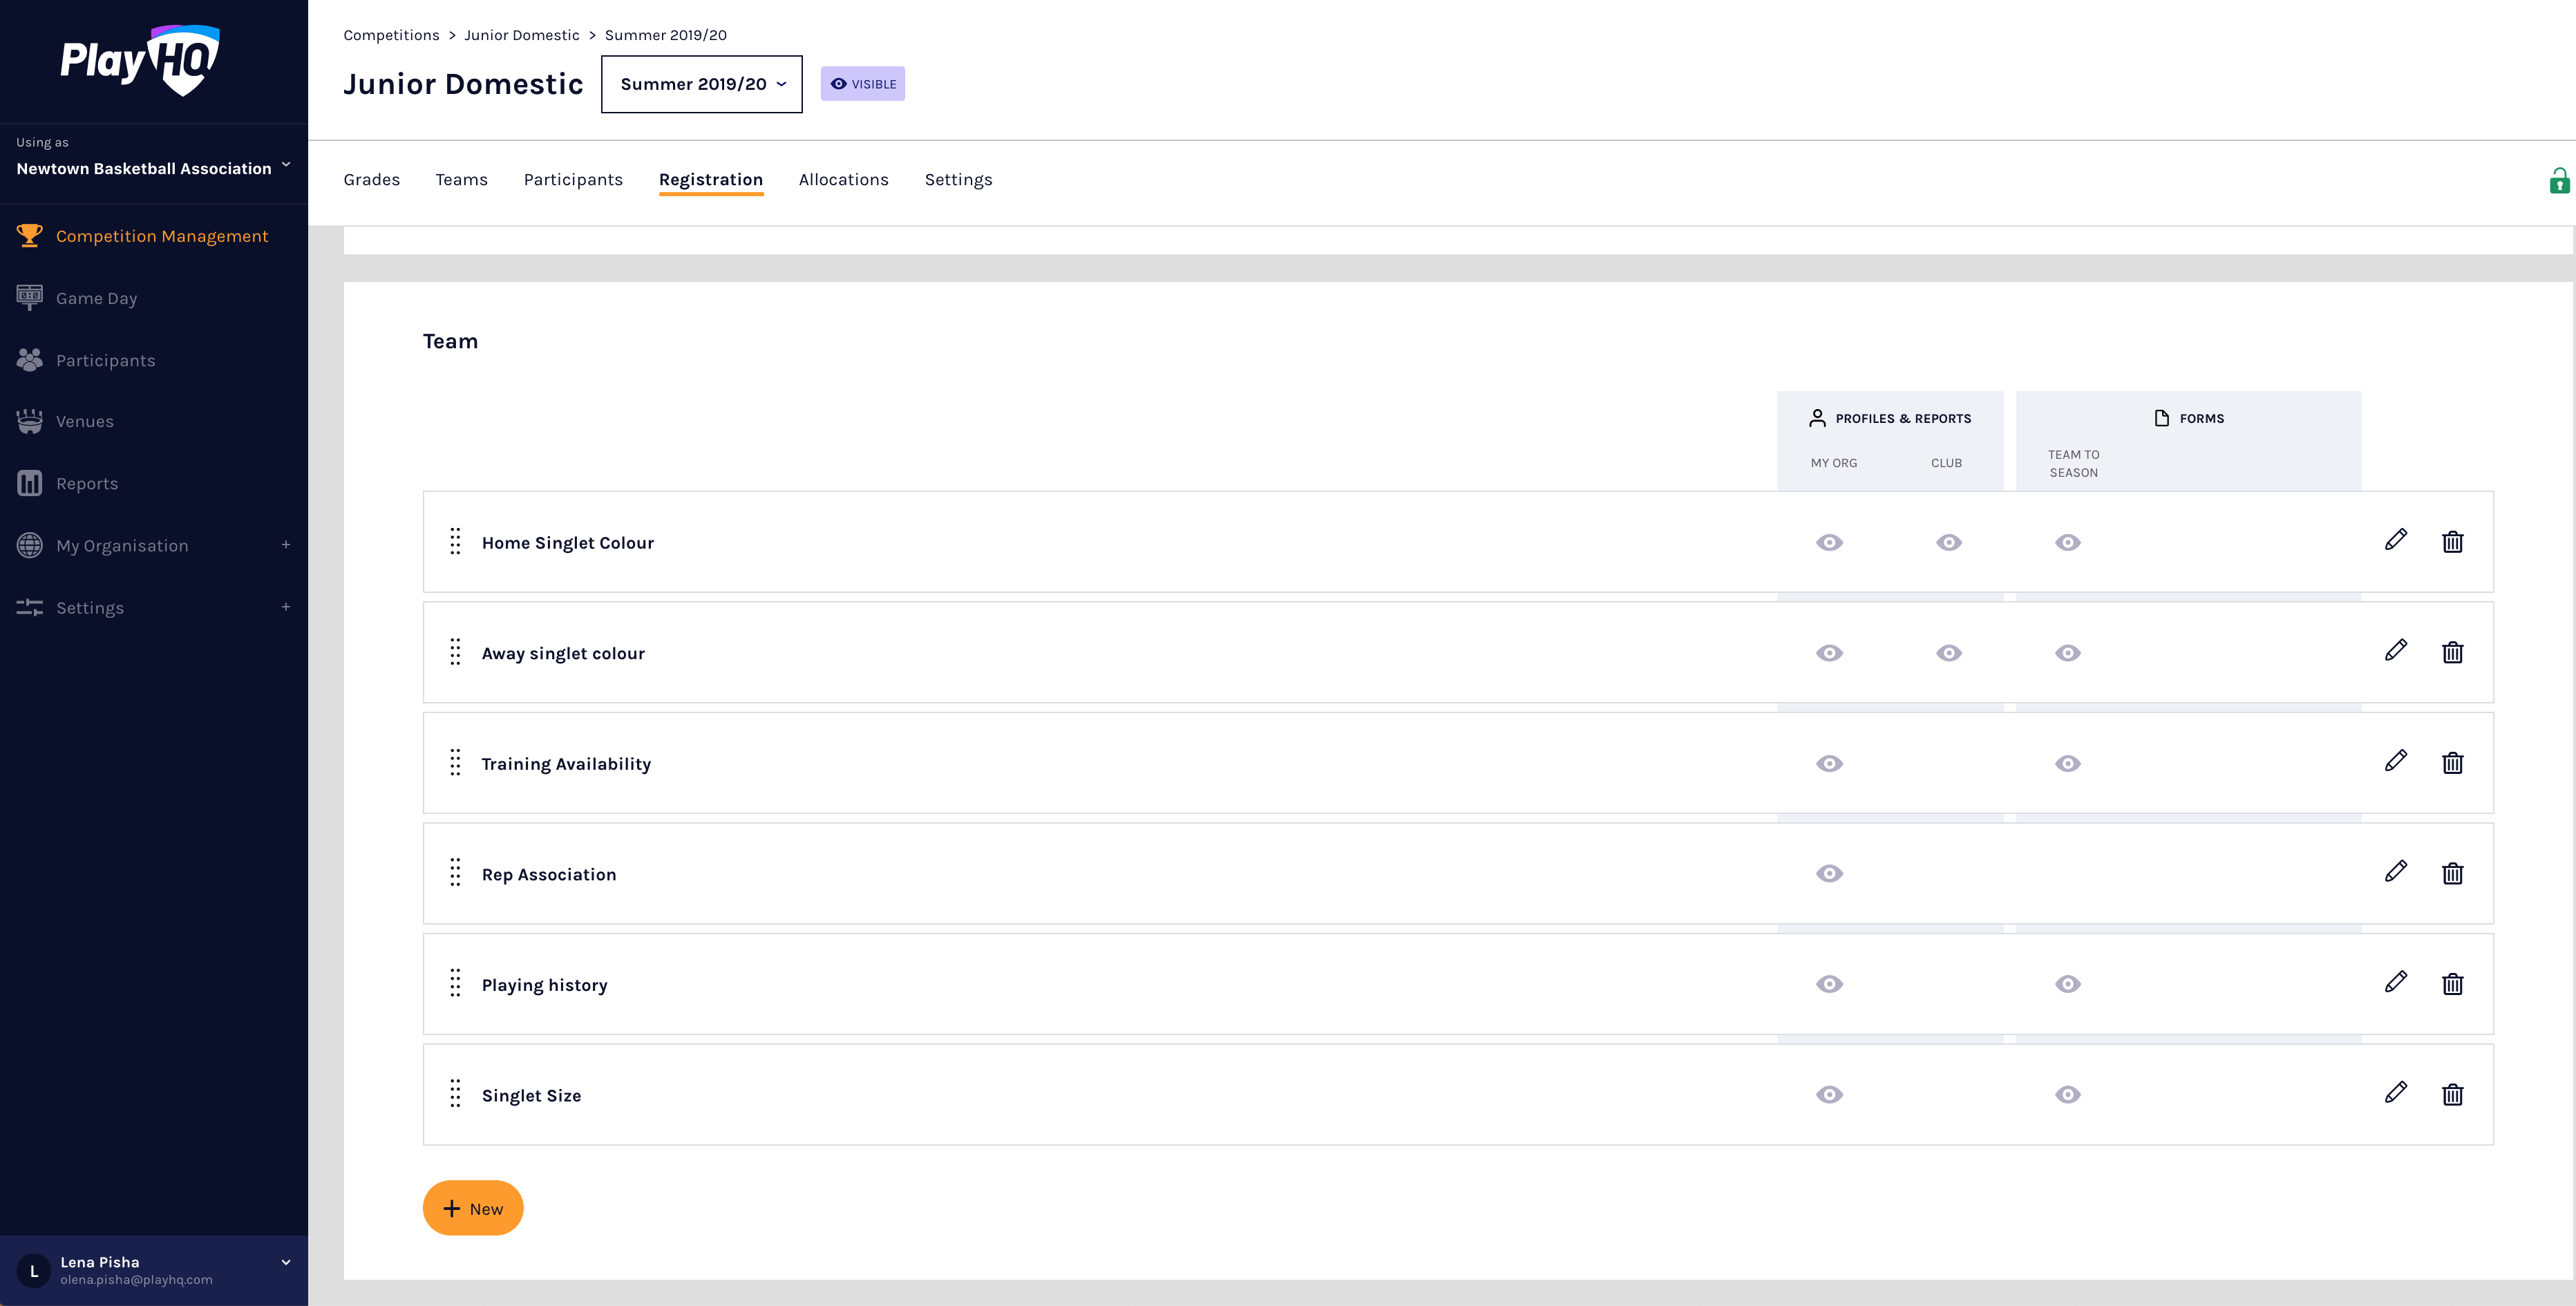Switch to the Grades tab
This screenshot has width=2576, height=1306.
[371, 179]
